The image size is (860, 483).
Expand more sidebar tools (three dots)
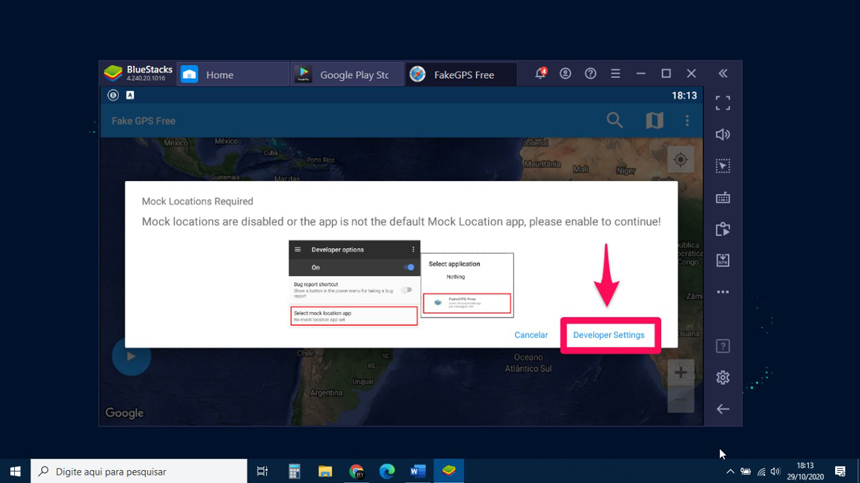[x=723, y=292]
